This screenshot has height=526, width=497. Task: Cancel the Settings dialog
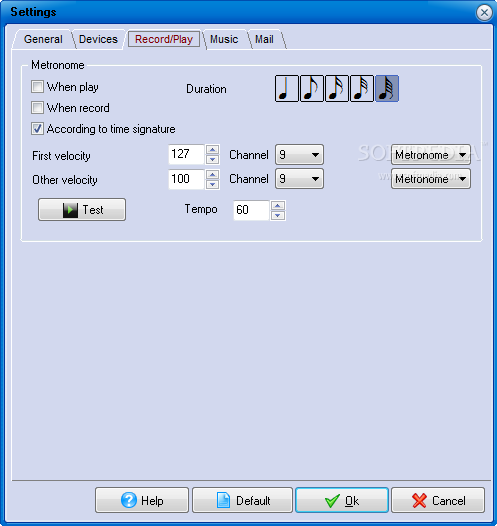click(438, 500)
